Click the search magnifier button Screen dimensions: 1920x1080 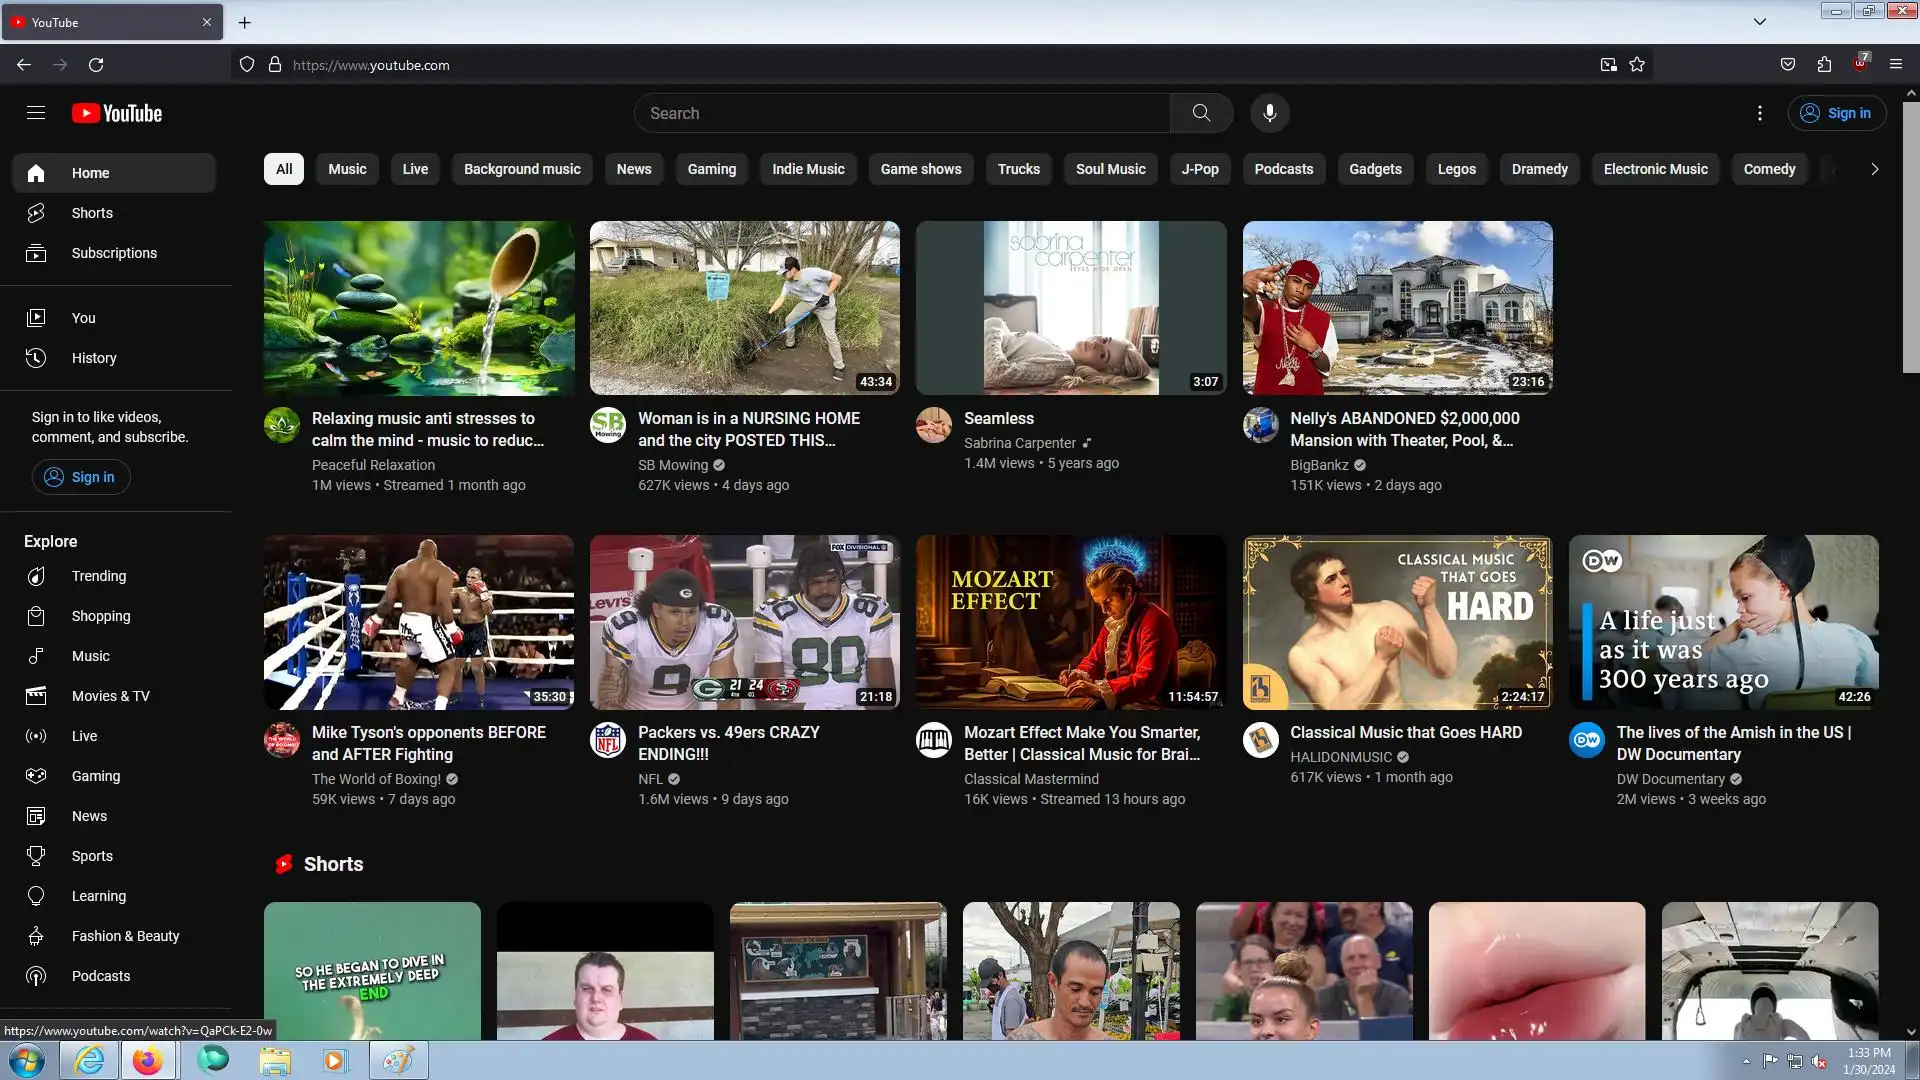[1201, 113]
